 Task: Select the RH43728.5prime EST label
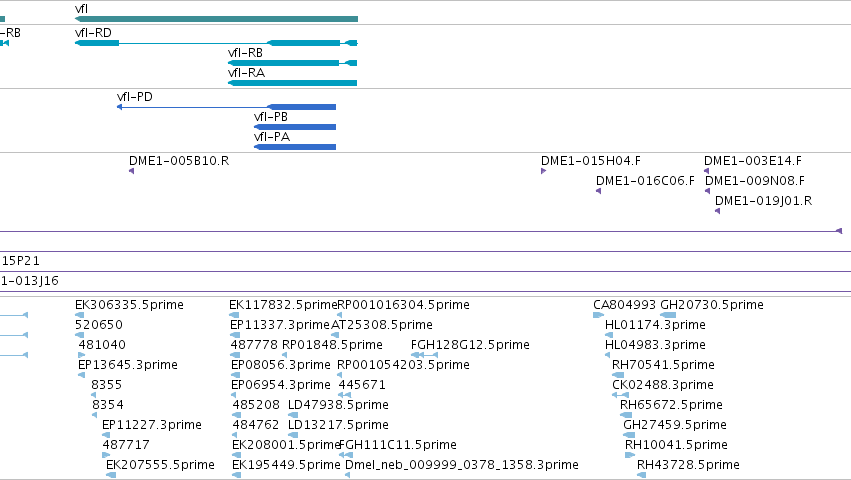pos(688,465)
